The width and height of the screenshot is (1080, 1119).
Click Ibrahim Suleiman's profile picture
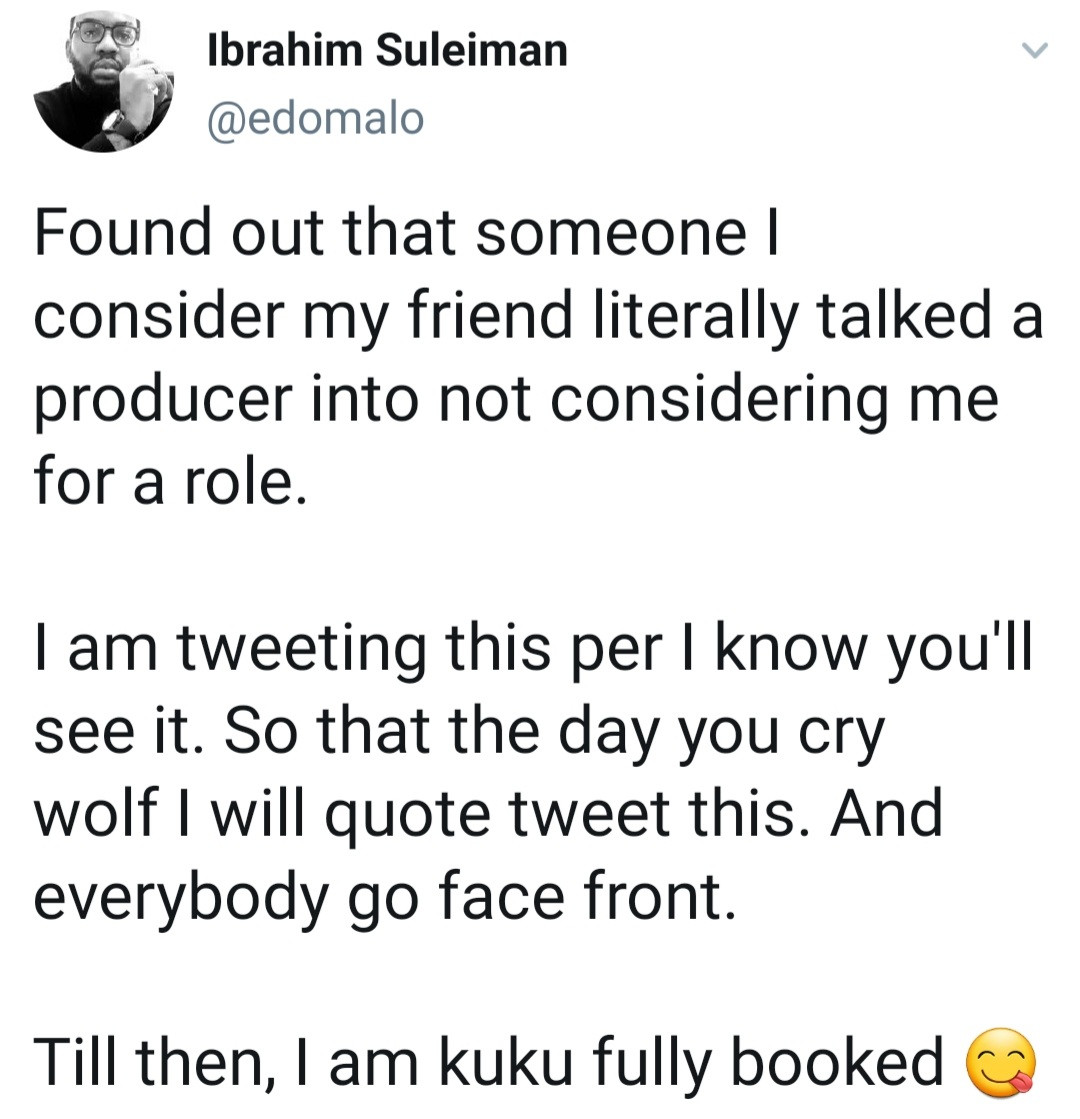coord(103,84)
